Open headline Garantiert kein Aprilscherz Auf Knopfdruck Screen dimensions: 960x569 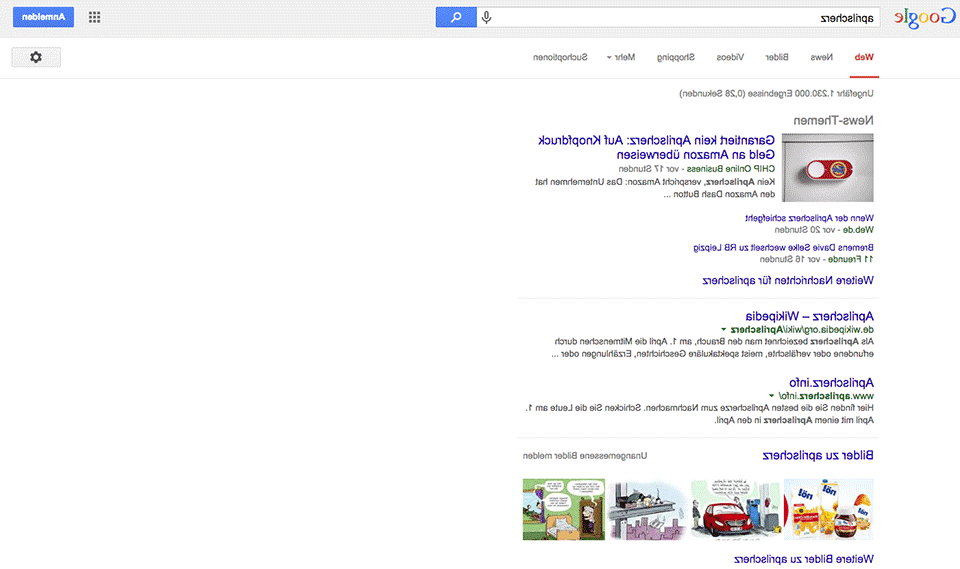pos(656,147)
